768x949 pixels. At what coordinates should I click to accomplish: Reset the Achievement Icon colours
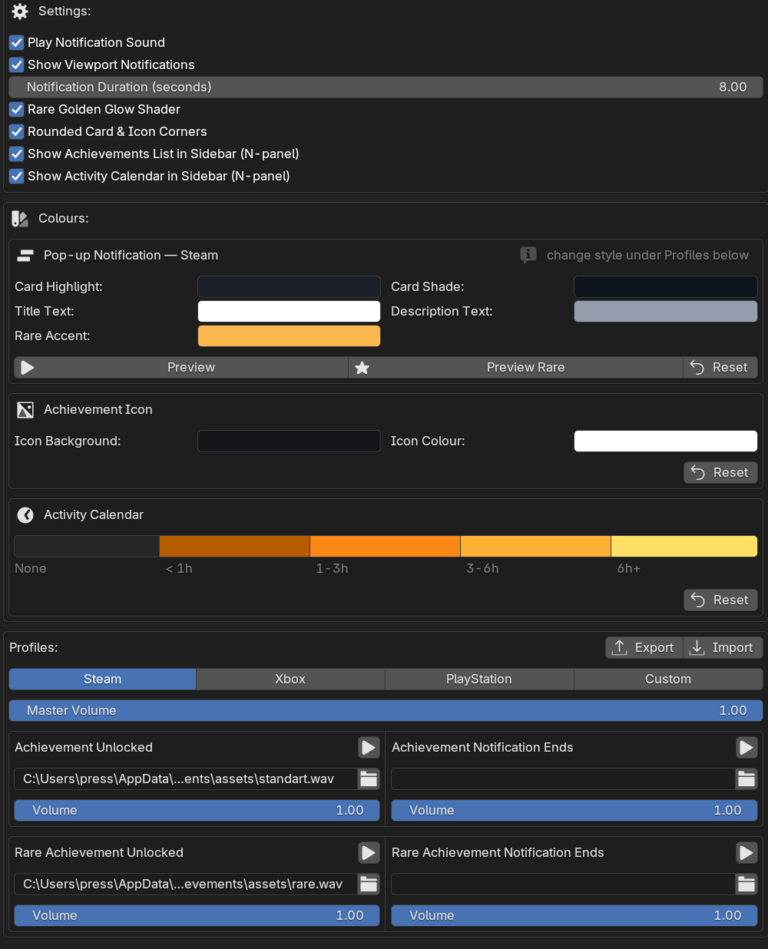(720, 473)
